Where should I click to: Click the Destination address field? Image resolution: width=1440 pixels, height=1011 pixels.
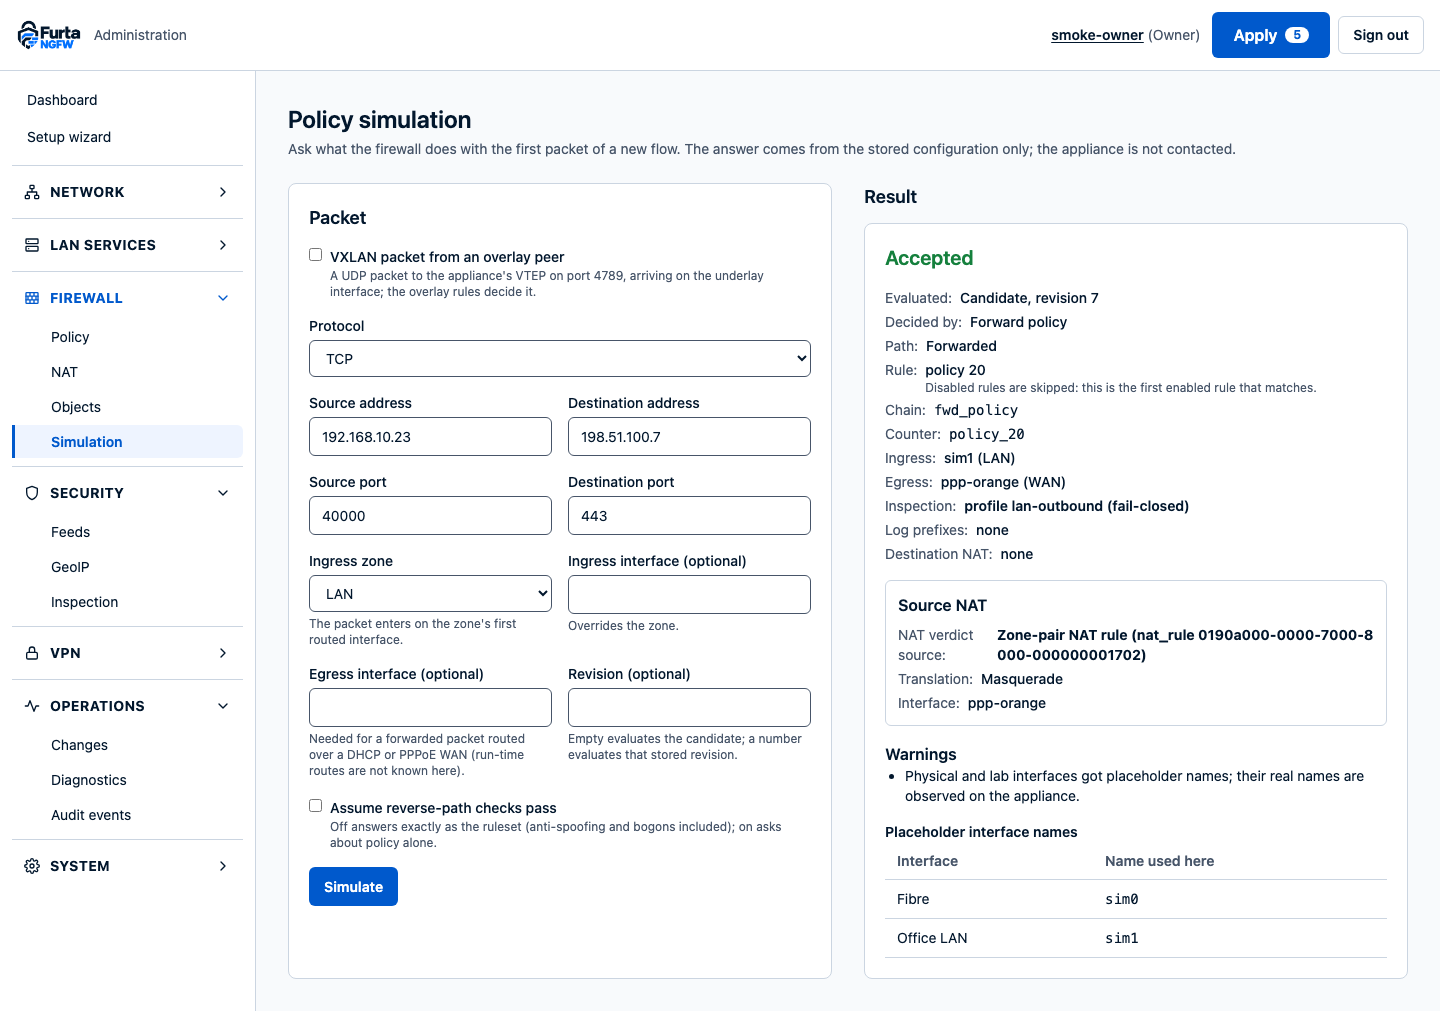(689, 437)
